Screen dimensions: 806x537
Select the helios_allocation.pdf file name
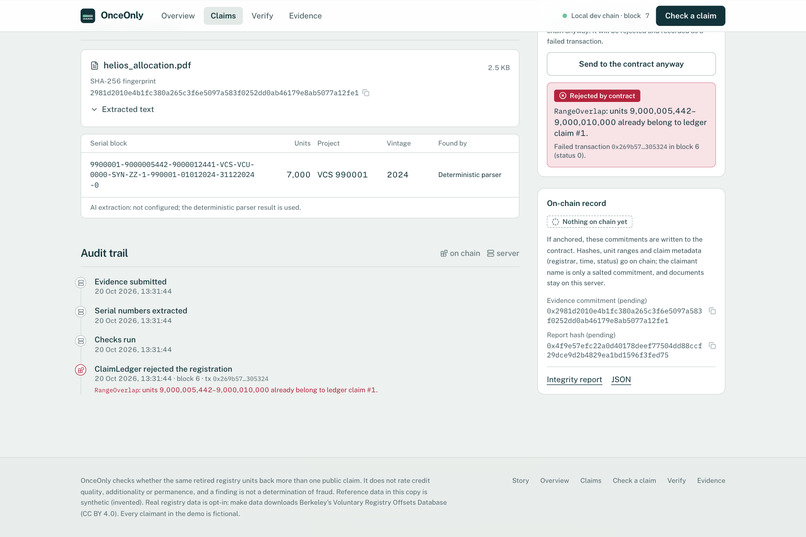click(x=147, y=65)
